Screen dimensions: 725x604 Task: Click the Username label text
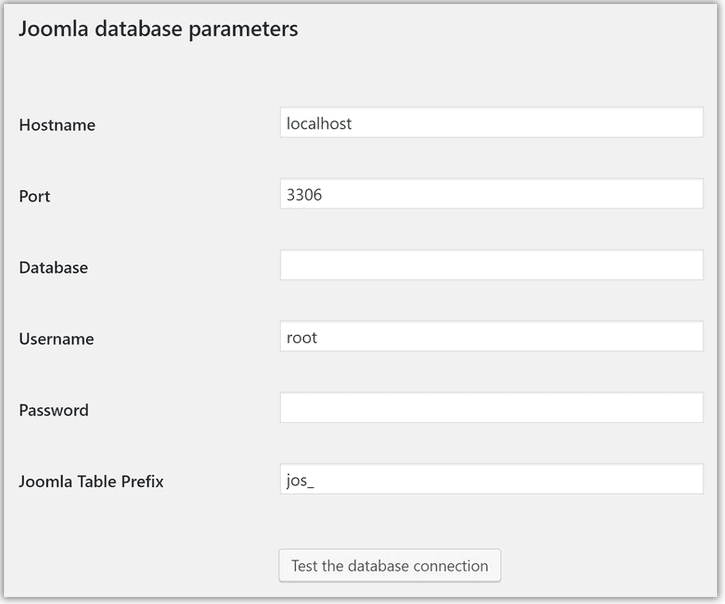point(56,339)
